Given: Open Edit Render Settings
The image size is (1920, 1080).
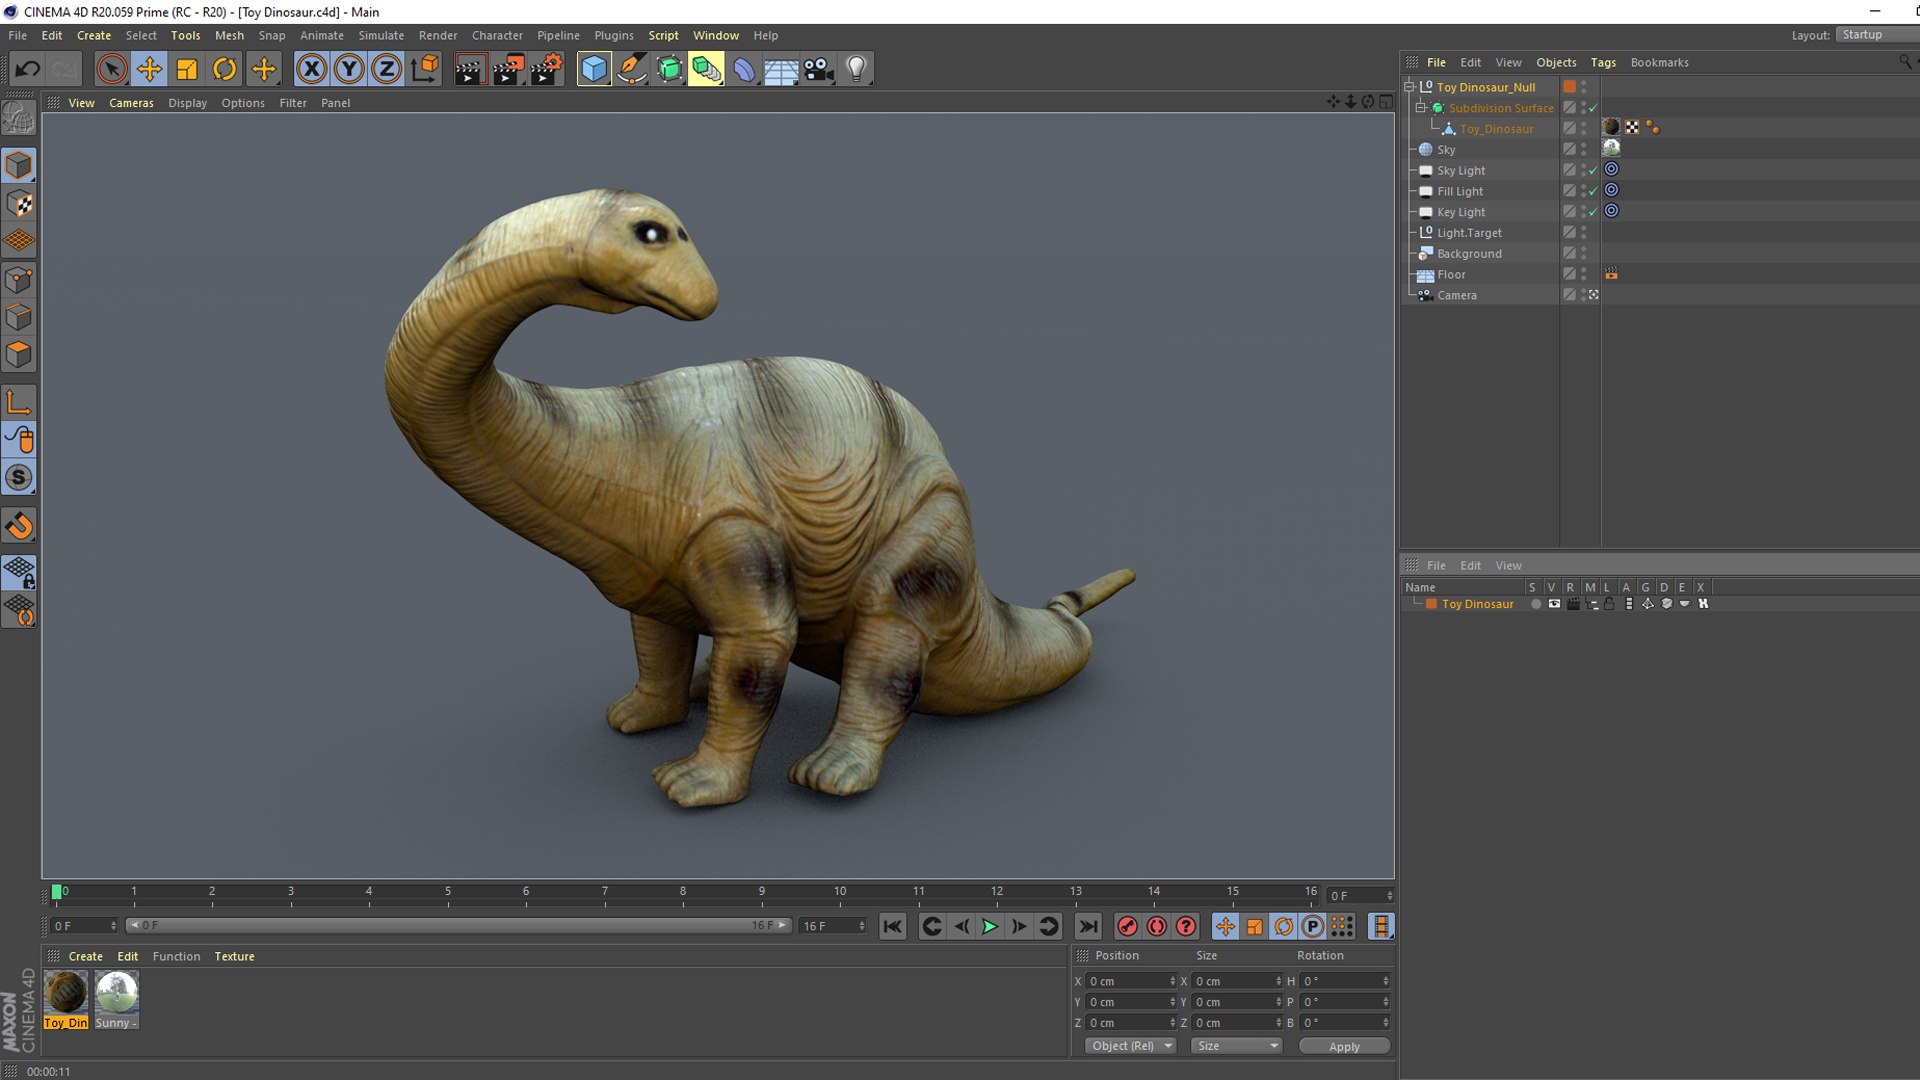Looking at the screenshot, I should pos(547,69).
